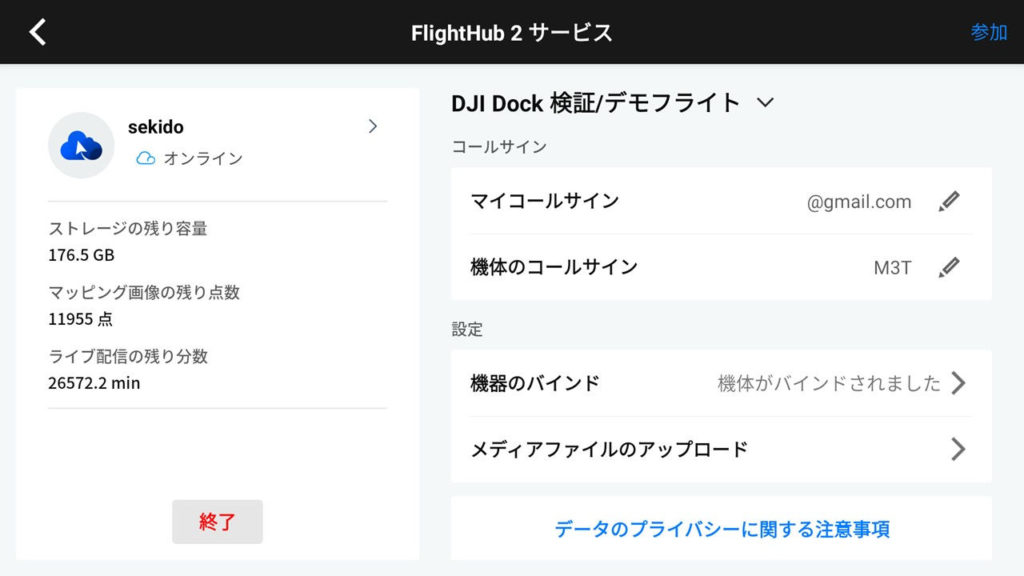
Task: Tap the back arrow to exit FlightHub 2 services
Action: pos(40,31)
